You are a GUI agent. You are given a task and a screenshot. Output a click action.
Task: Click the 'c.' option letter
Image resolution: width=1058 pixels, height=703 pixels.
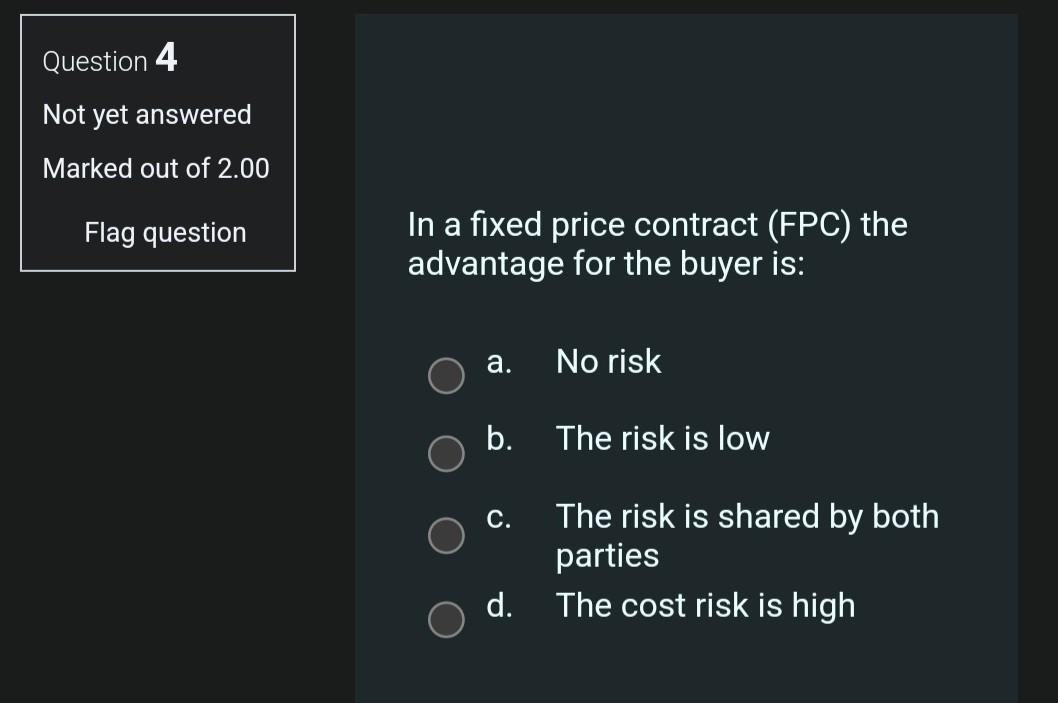(x=498, y=517)
